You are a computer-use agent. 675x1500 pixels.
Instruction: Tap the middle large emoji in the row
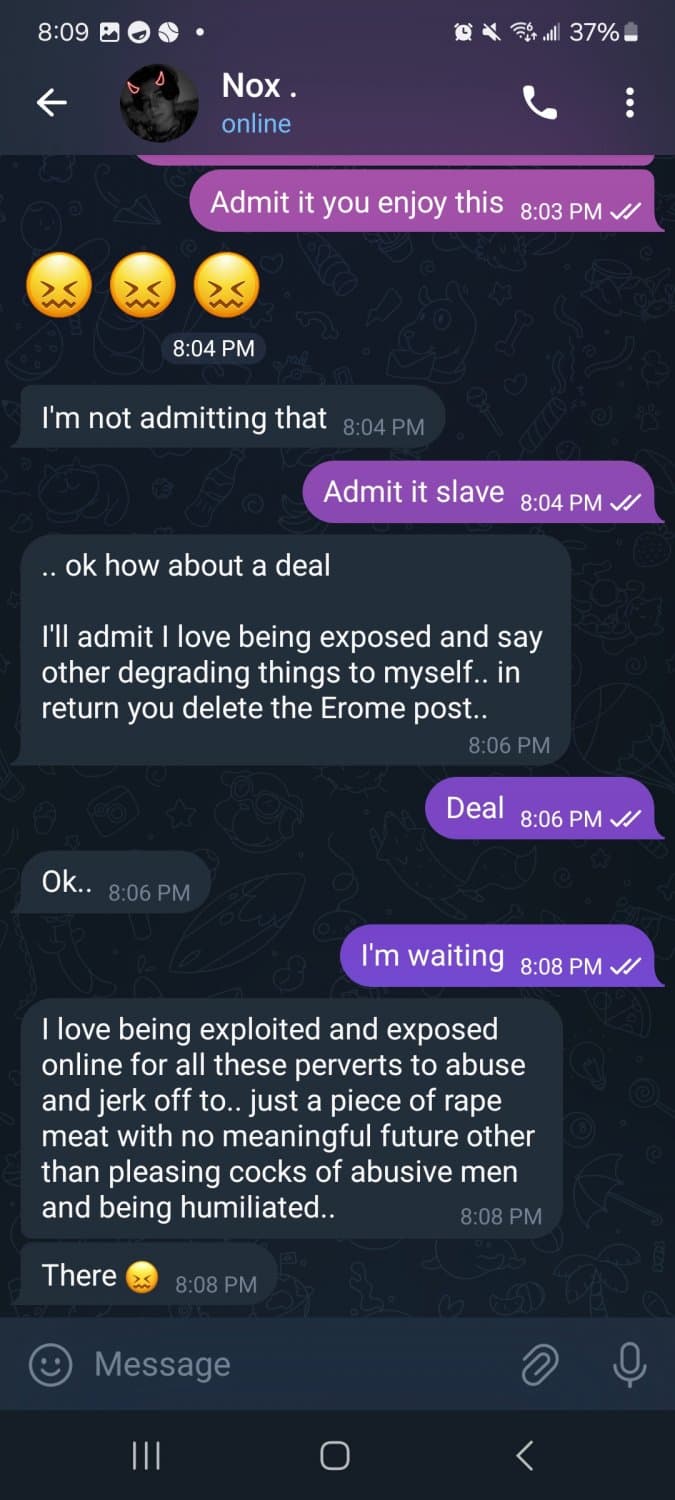point(143,286)
